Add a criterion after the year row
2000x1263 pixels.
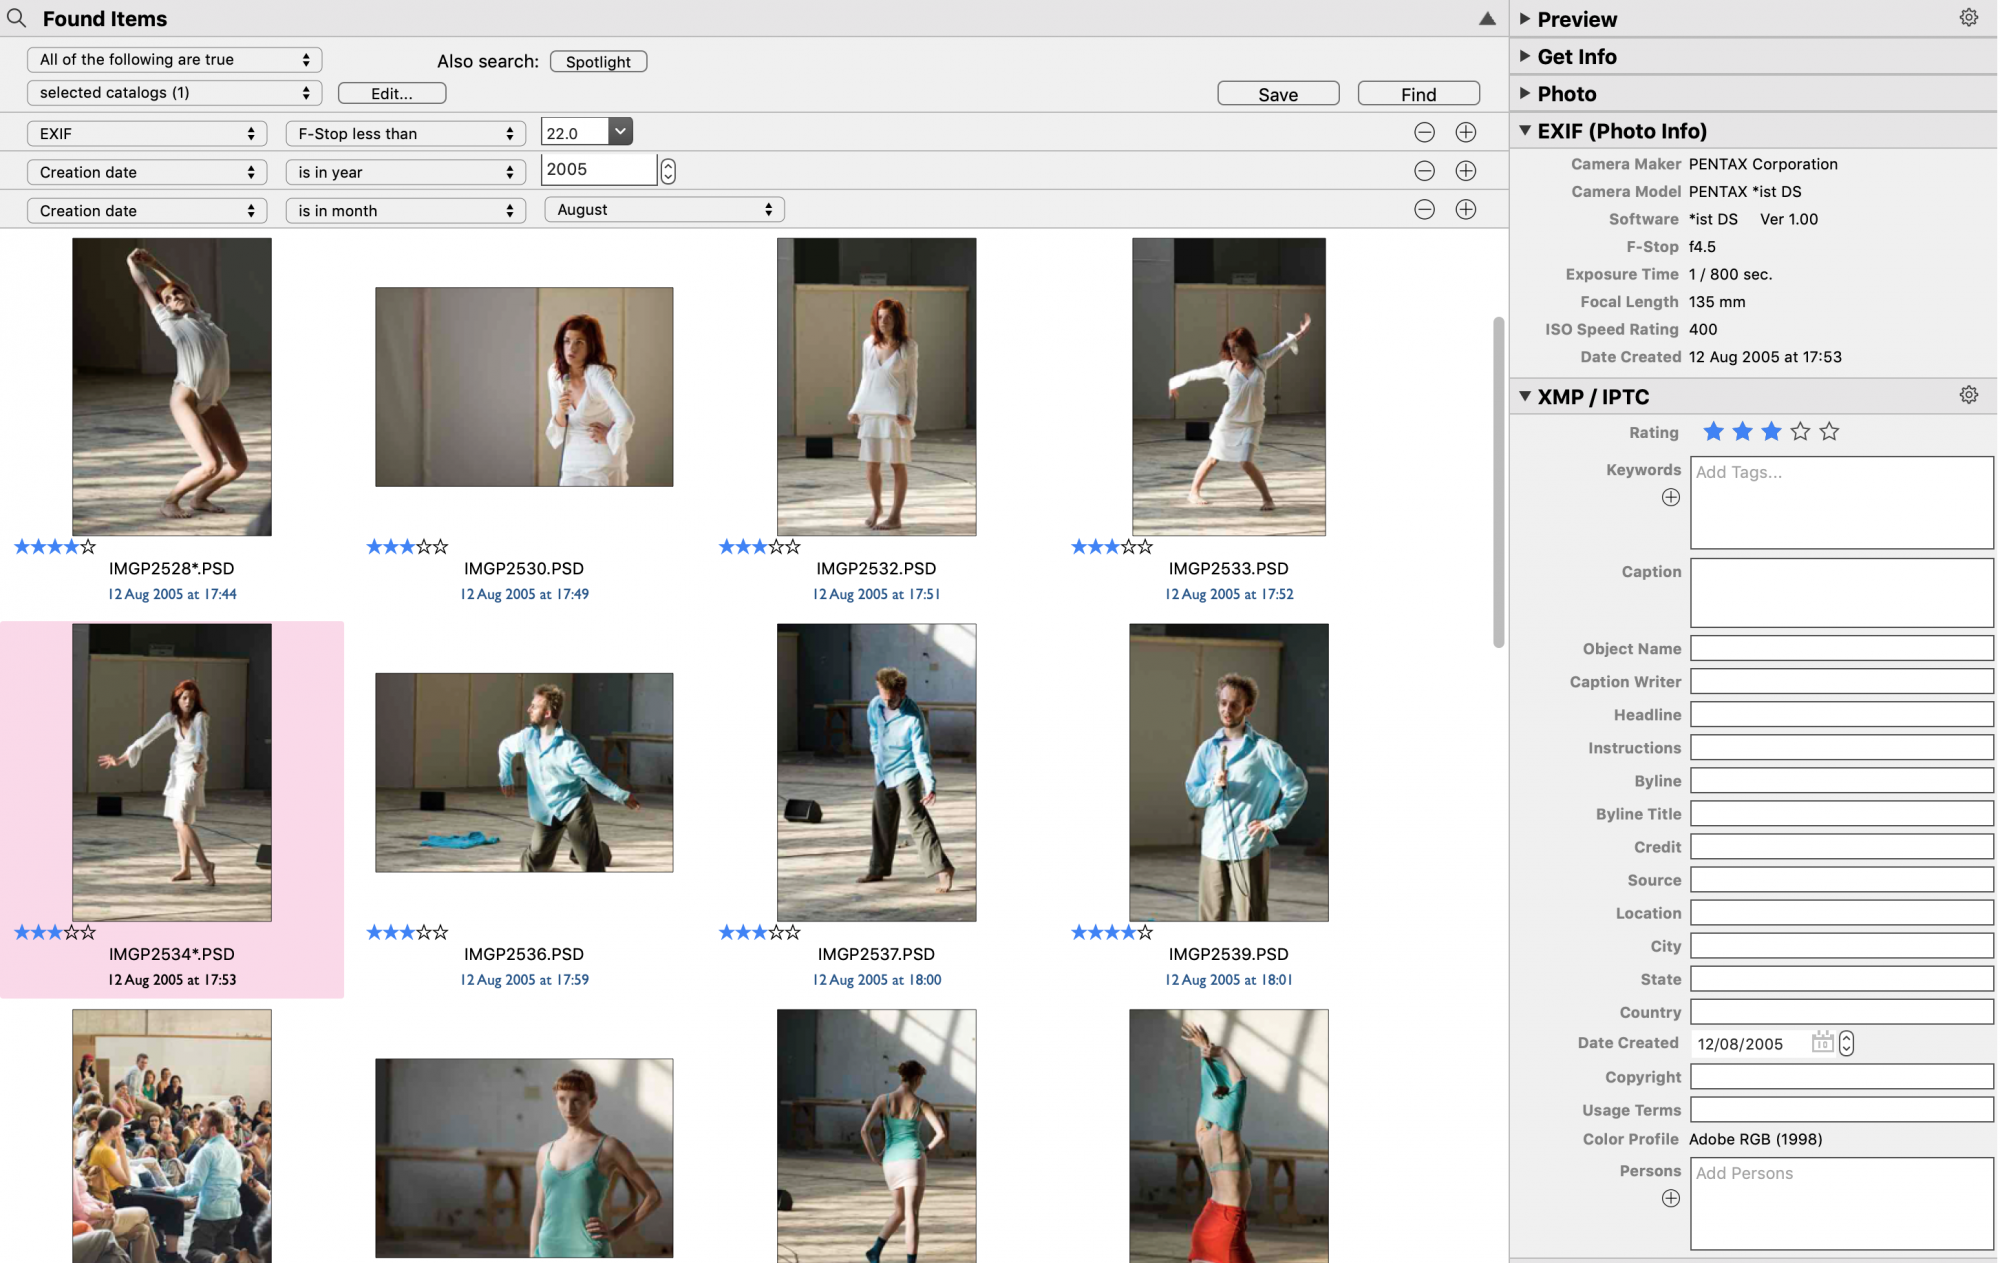1465,171
